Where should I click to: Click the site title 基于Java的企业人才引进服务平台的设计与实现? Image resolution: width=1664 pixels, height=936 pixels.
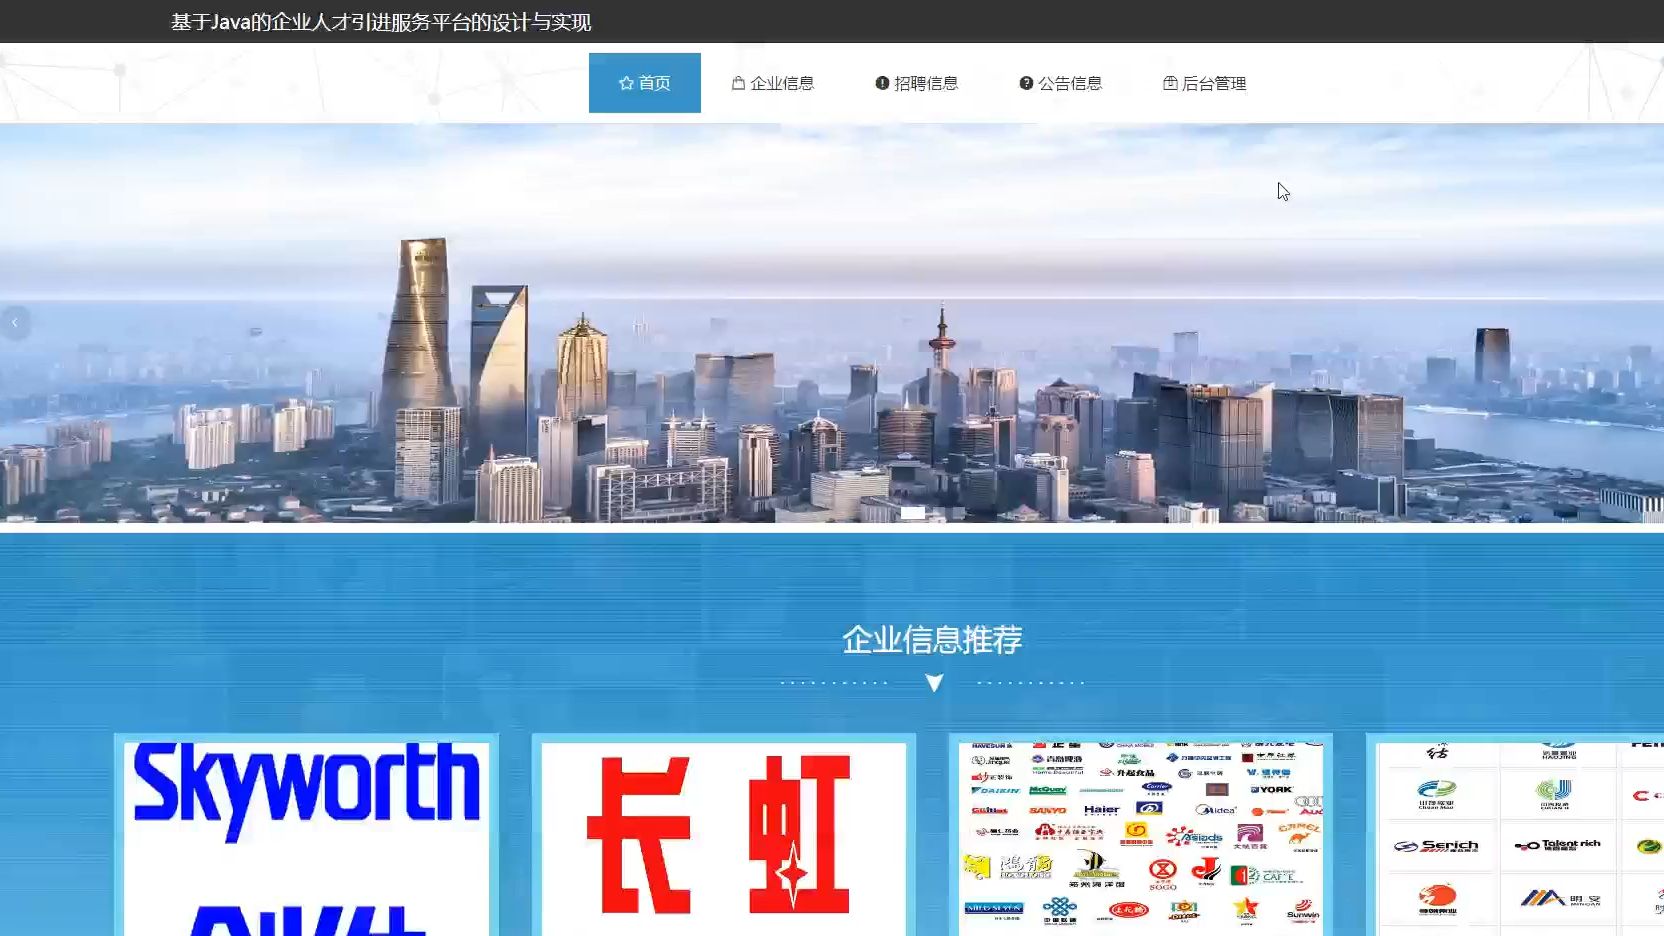click(x=381, y=22)
